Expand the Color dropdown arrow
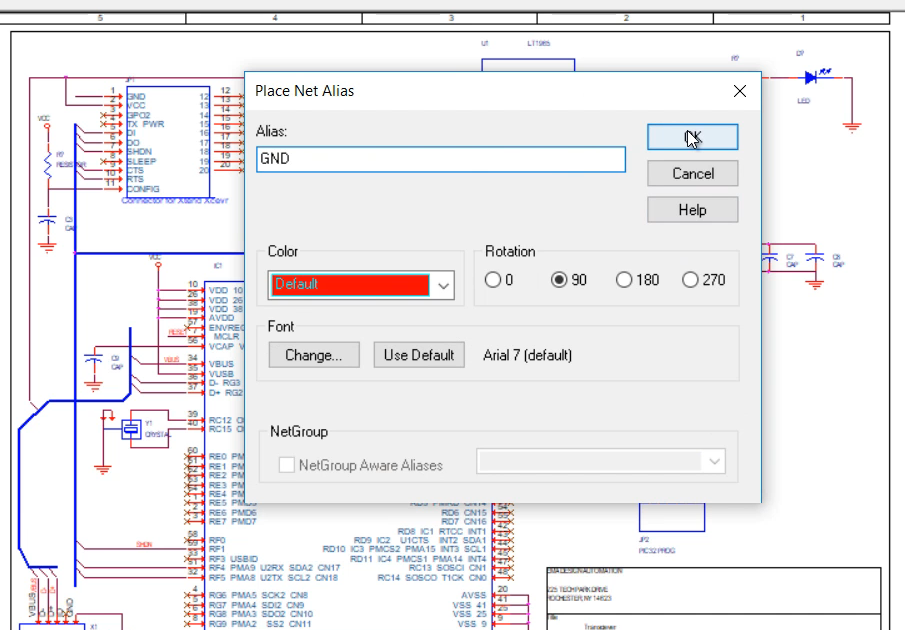 coord(444,285)
